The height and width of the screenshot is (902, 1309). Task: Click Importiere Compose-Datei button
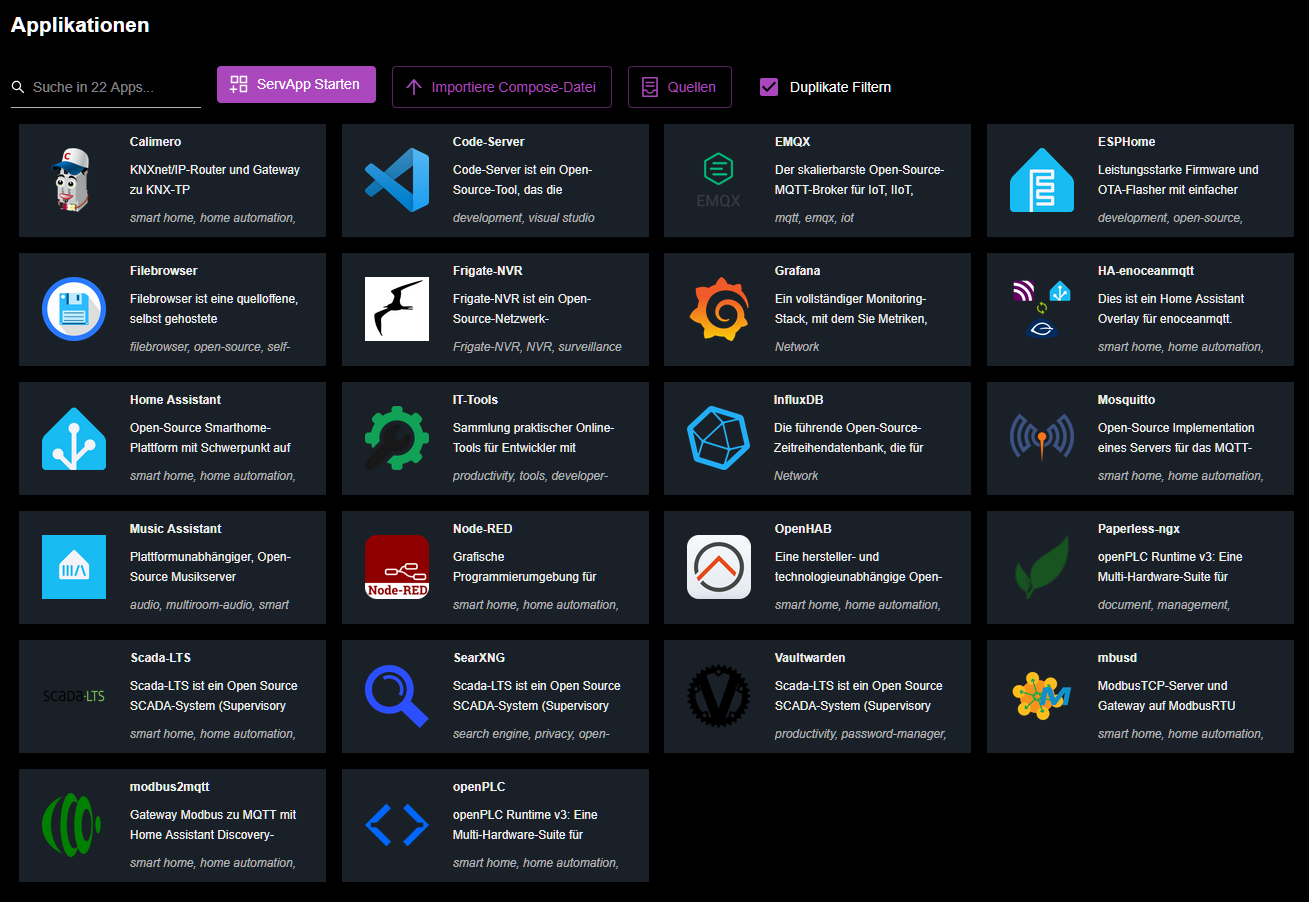(502, 87)
